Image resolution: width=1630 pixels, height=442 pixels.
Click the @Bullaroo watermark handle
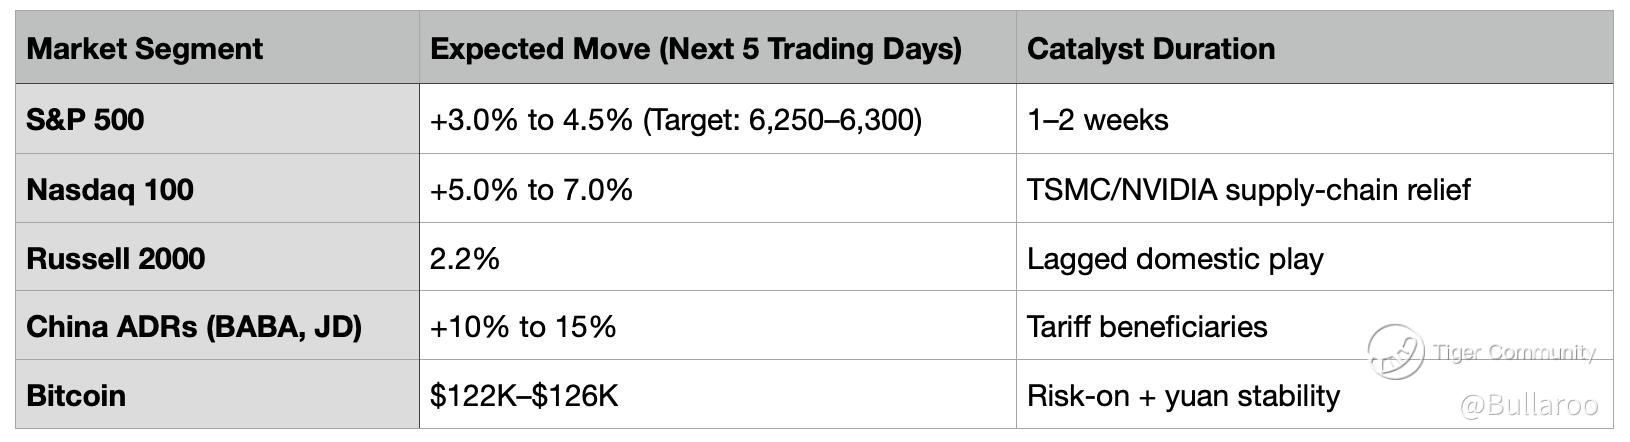(1529, 404)
